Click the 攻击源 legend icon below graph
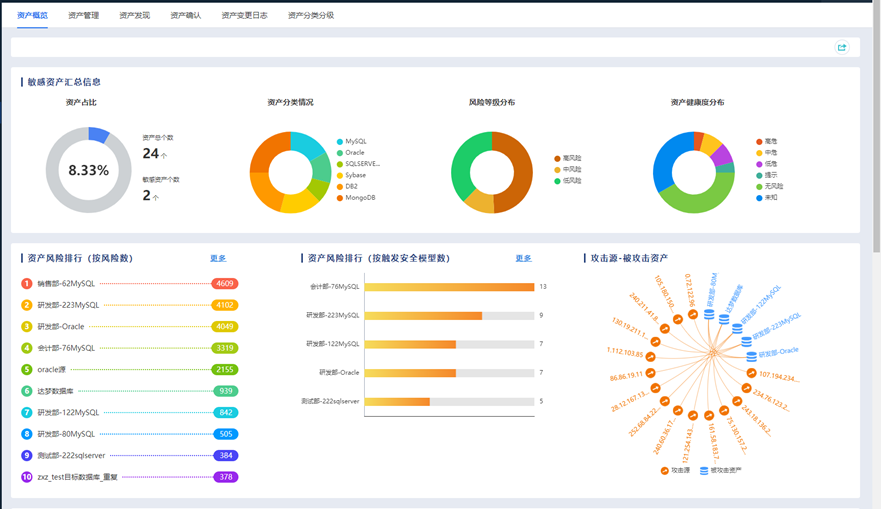881x509 pixels. pyautogui.click(x=665, y=470)
